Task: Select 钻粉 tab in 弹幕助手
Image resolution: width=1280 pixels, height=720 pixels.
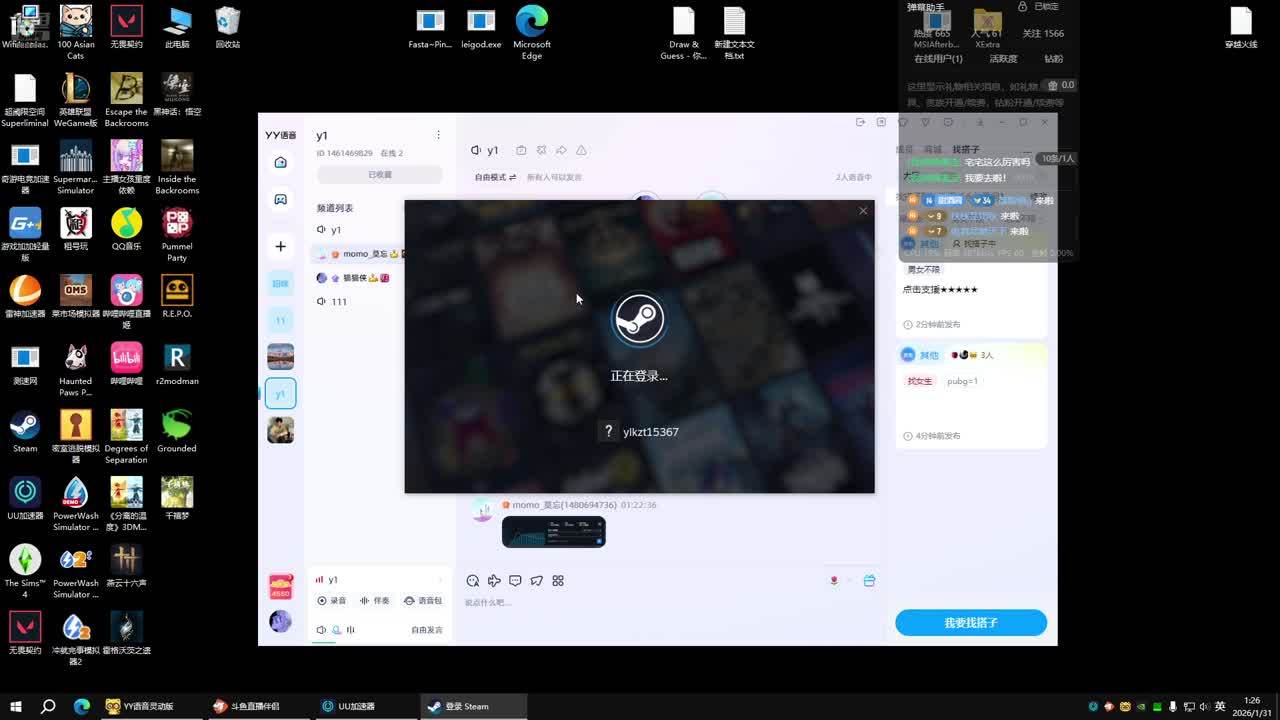Action: (x=1054, y=59)
